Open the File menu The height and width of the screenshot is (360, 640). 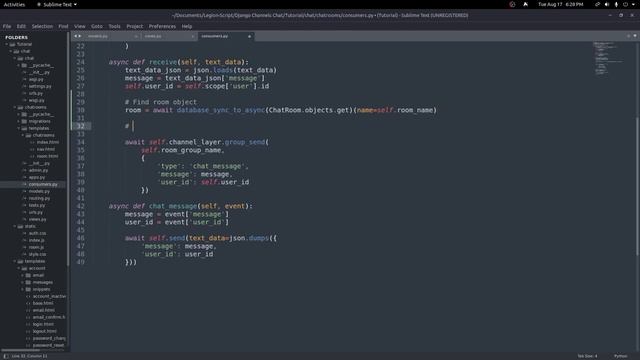(x=7, y=26)
